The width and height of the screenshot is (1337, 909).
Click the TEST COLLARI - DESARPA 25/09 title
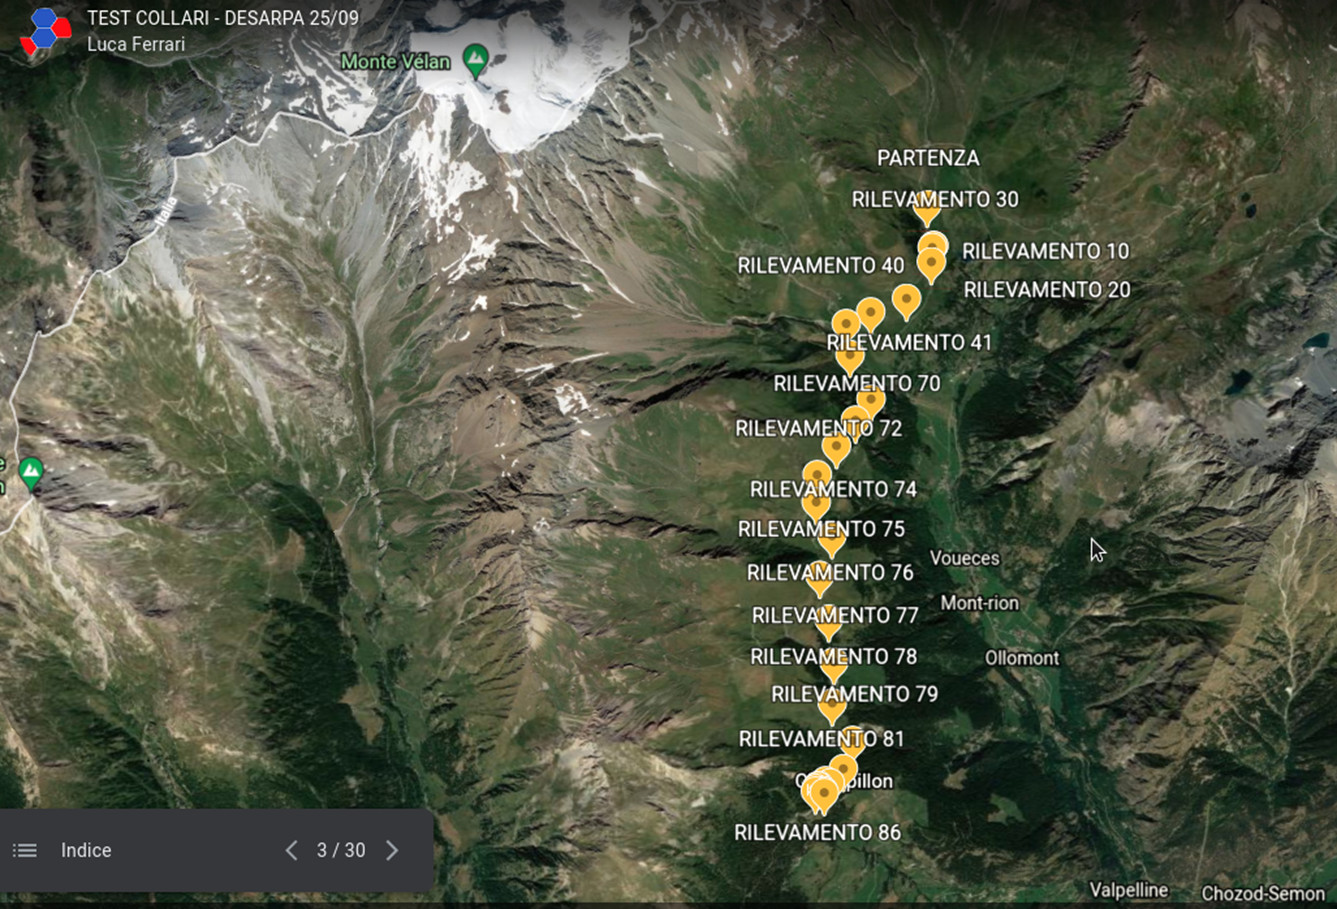pyautogui.click(x=223, y=18)
